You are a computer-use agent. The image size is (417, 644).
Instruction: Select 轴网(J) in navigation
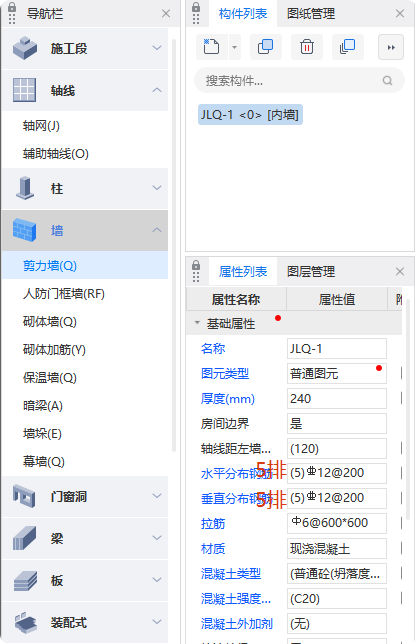[x=85, y=126]
